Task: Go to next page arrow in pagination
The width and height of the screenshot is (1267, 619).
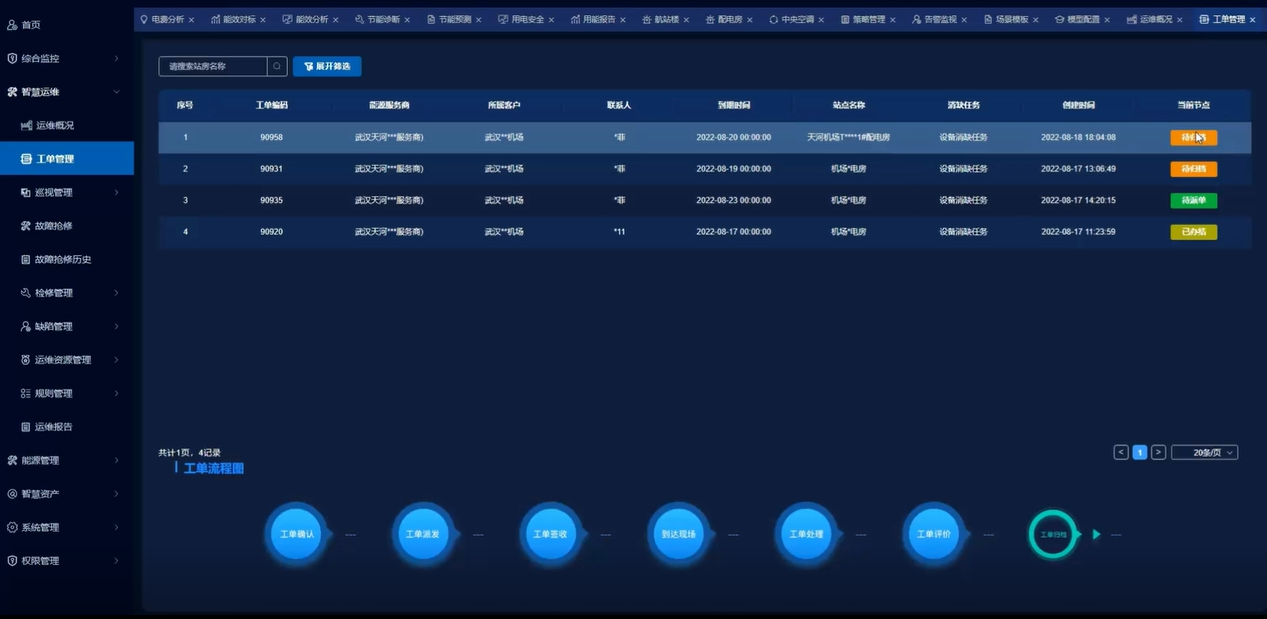Action: coord(1158,452)
